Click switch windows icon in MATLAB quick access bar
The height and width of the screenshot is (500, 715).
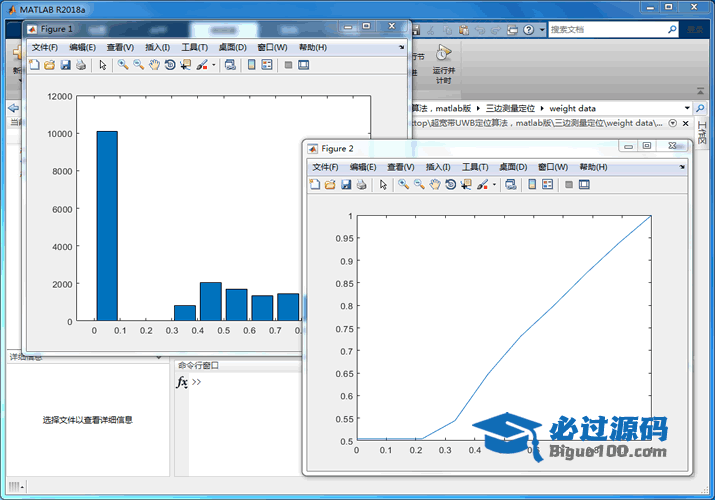coord(513,30)
